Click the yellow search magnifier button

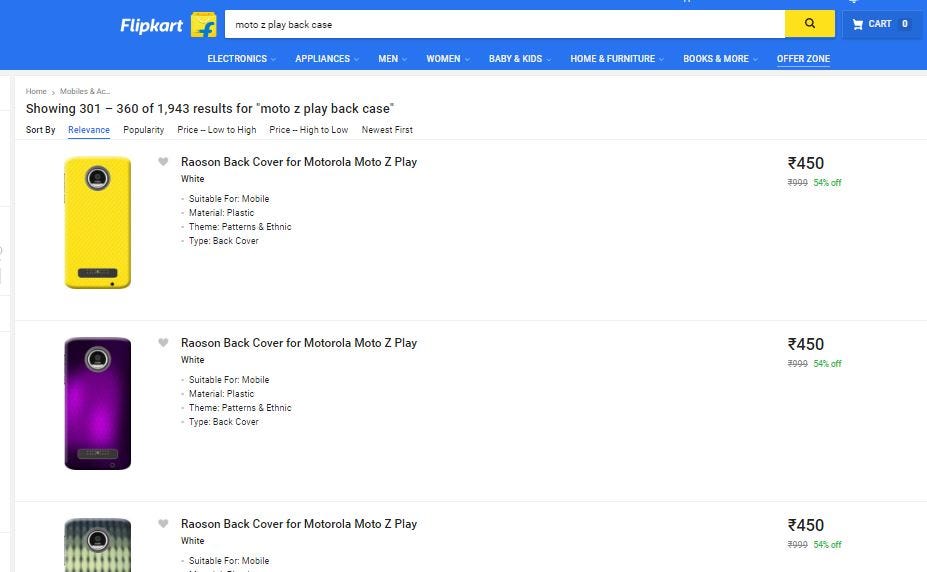(x=809, y=24)
